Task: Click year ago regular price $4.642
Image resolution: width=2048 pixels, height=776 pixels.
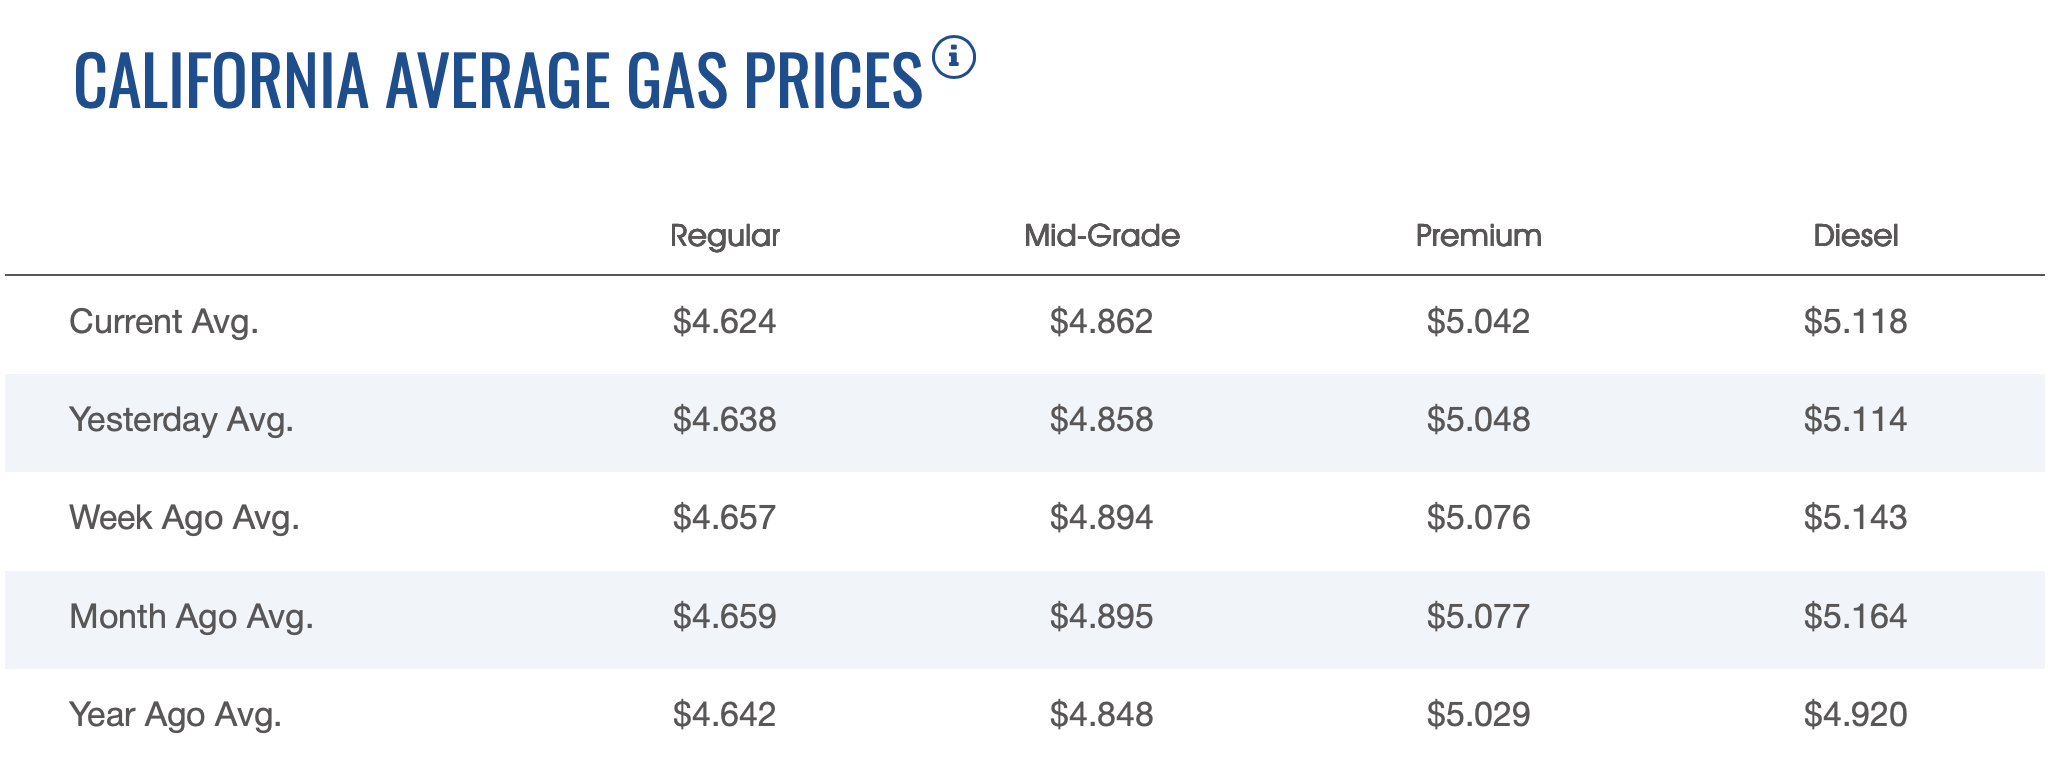Action: 724,715
